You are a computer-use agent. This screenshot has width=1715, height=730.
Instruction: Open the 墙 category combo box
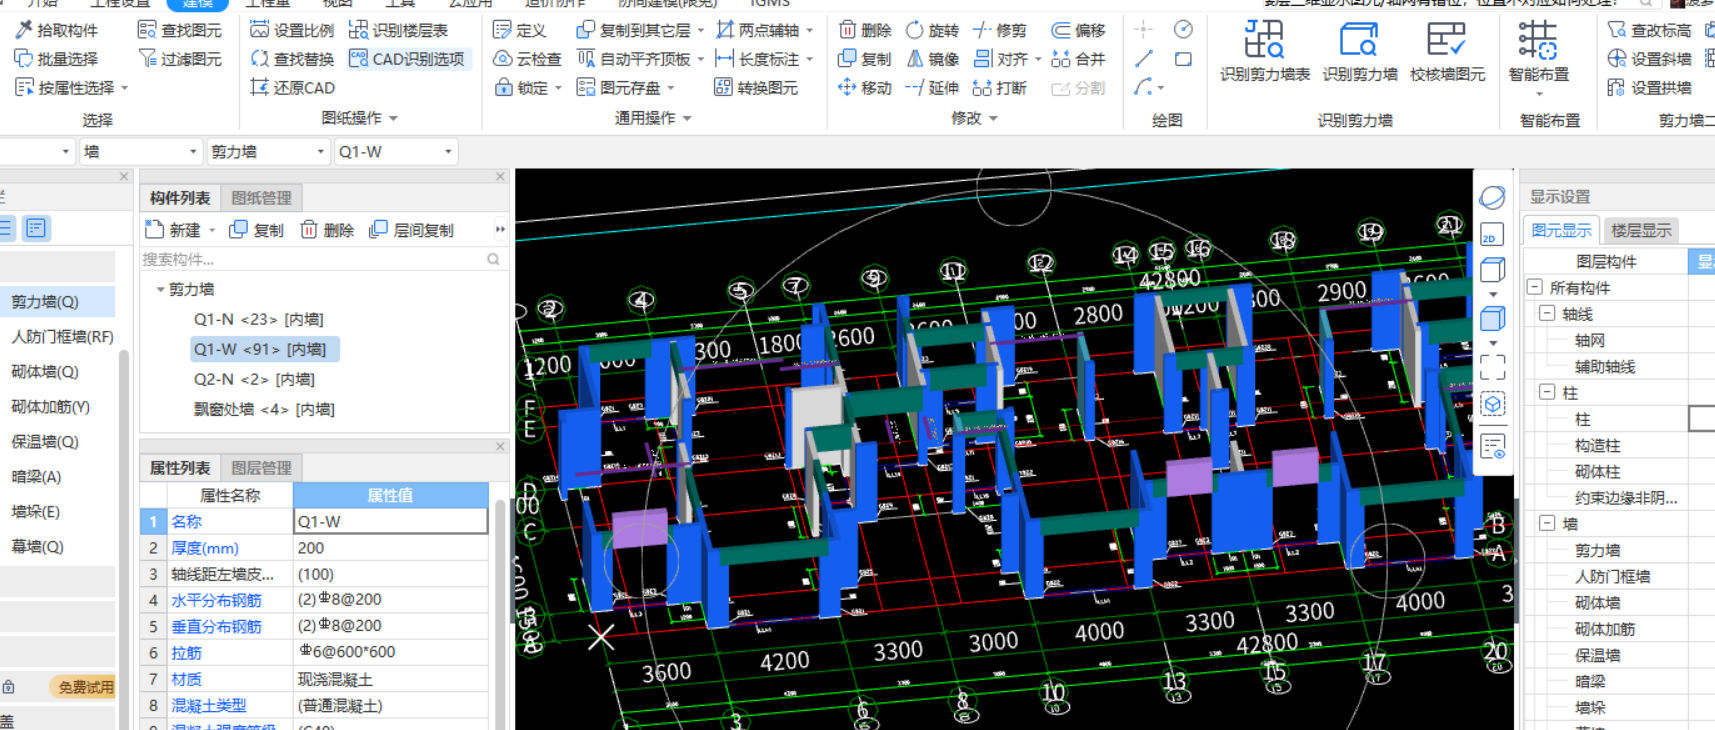(x=139, y=152)
